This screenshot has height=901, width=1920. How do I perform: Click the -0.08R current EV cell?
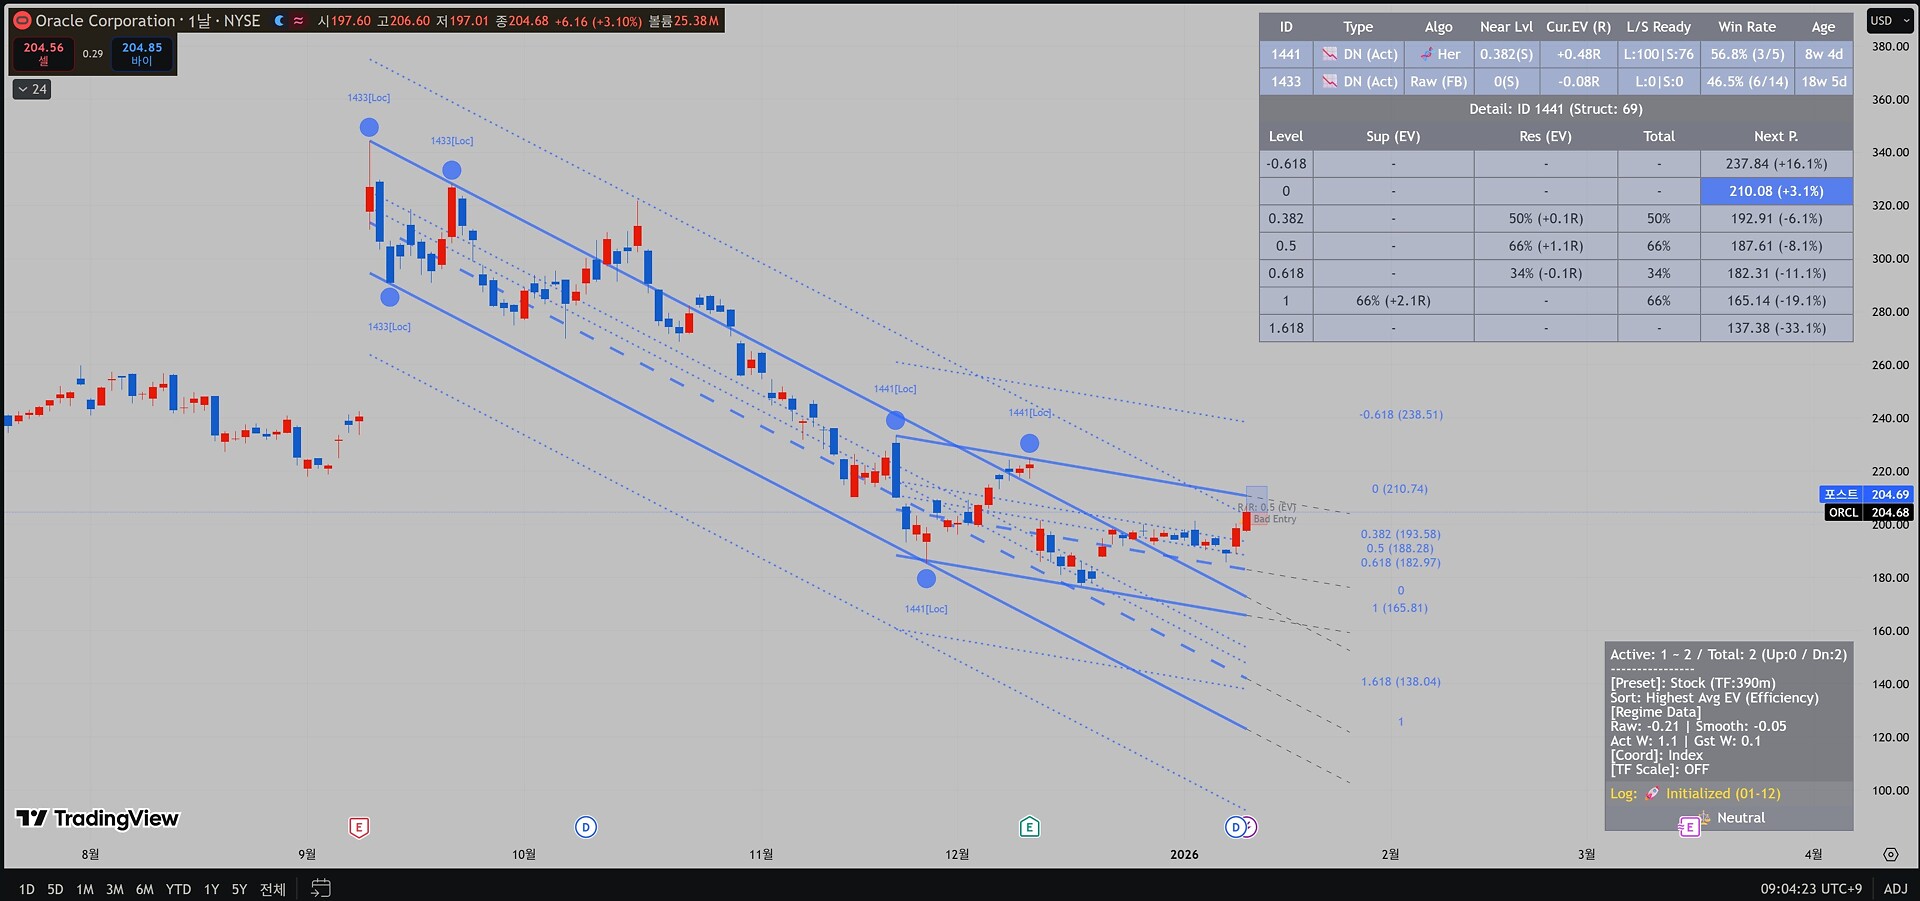[x=1578, y=82]
